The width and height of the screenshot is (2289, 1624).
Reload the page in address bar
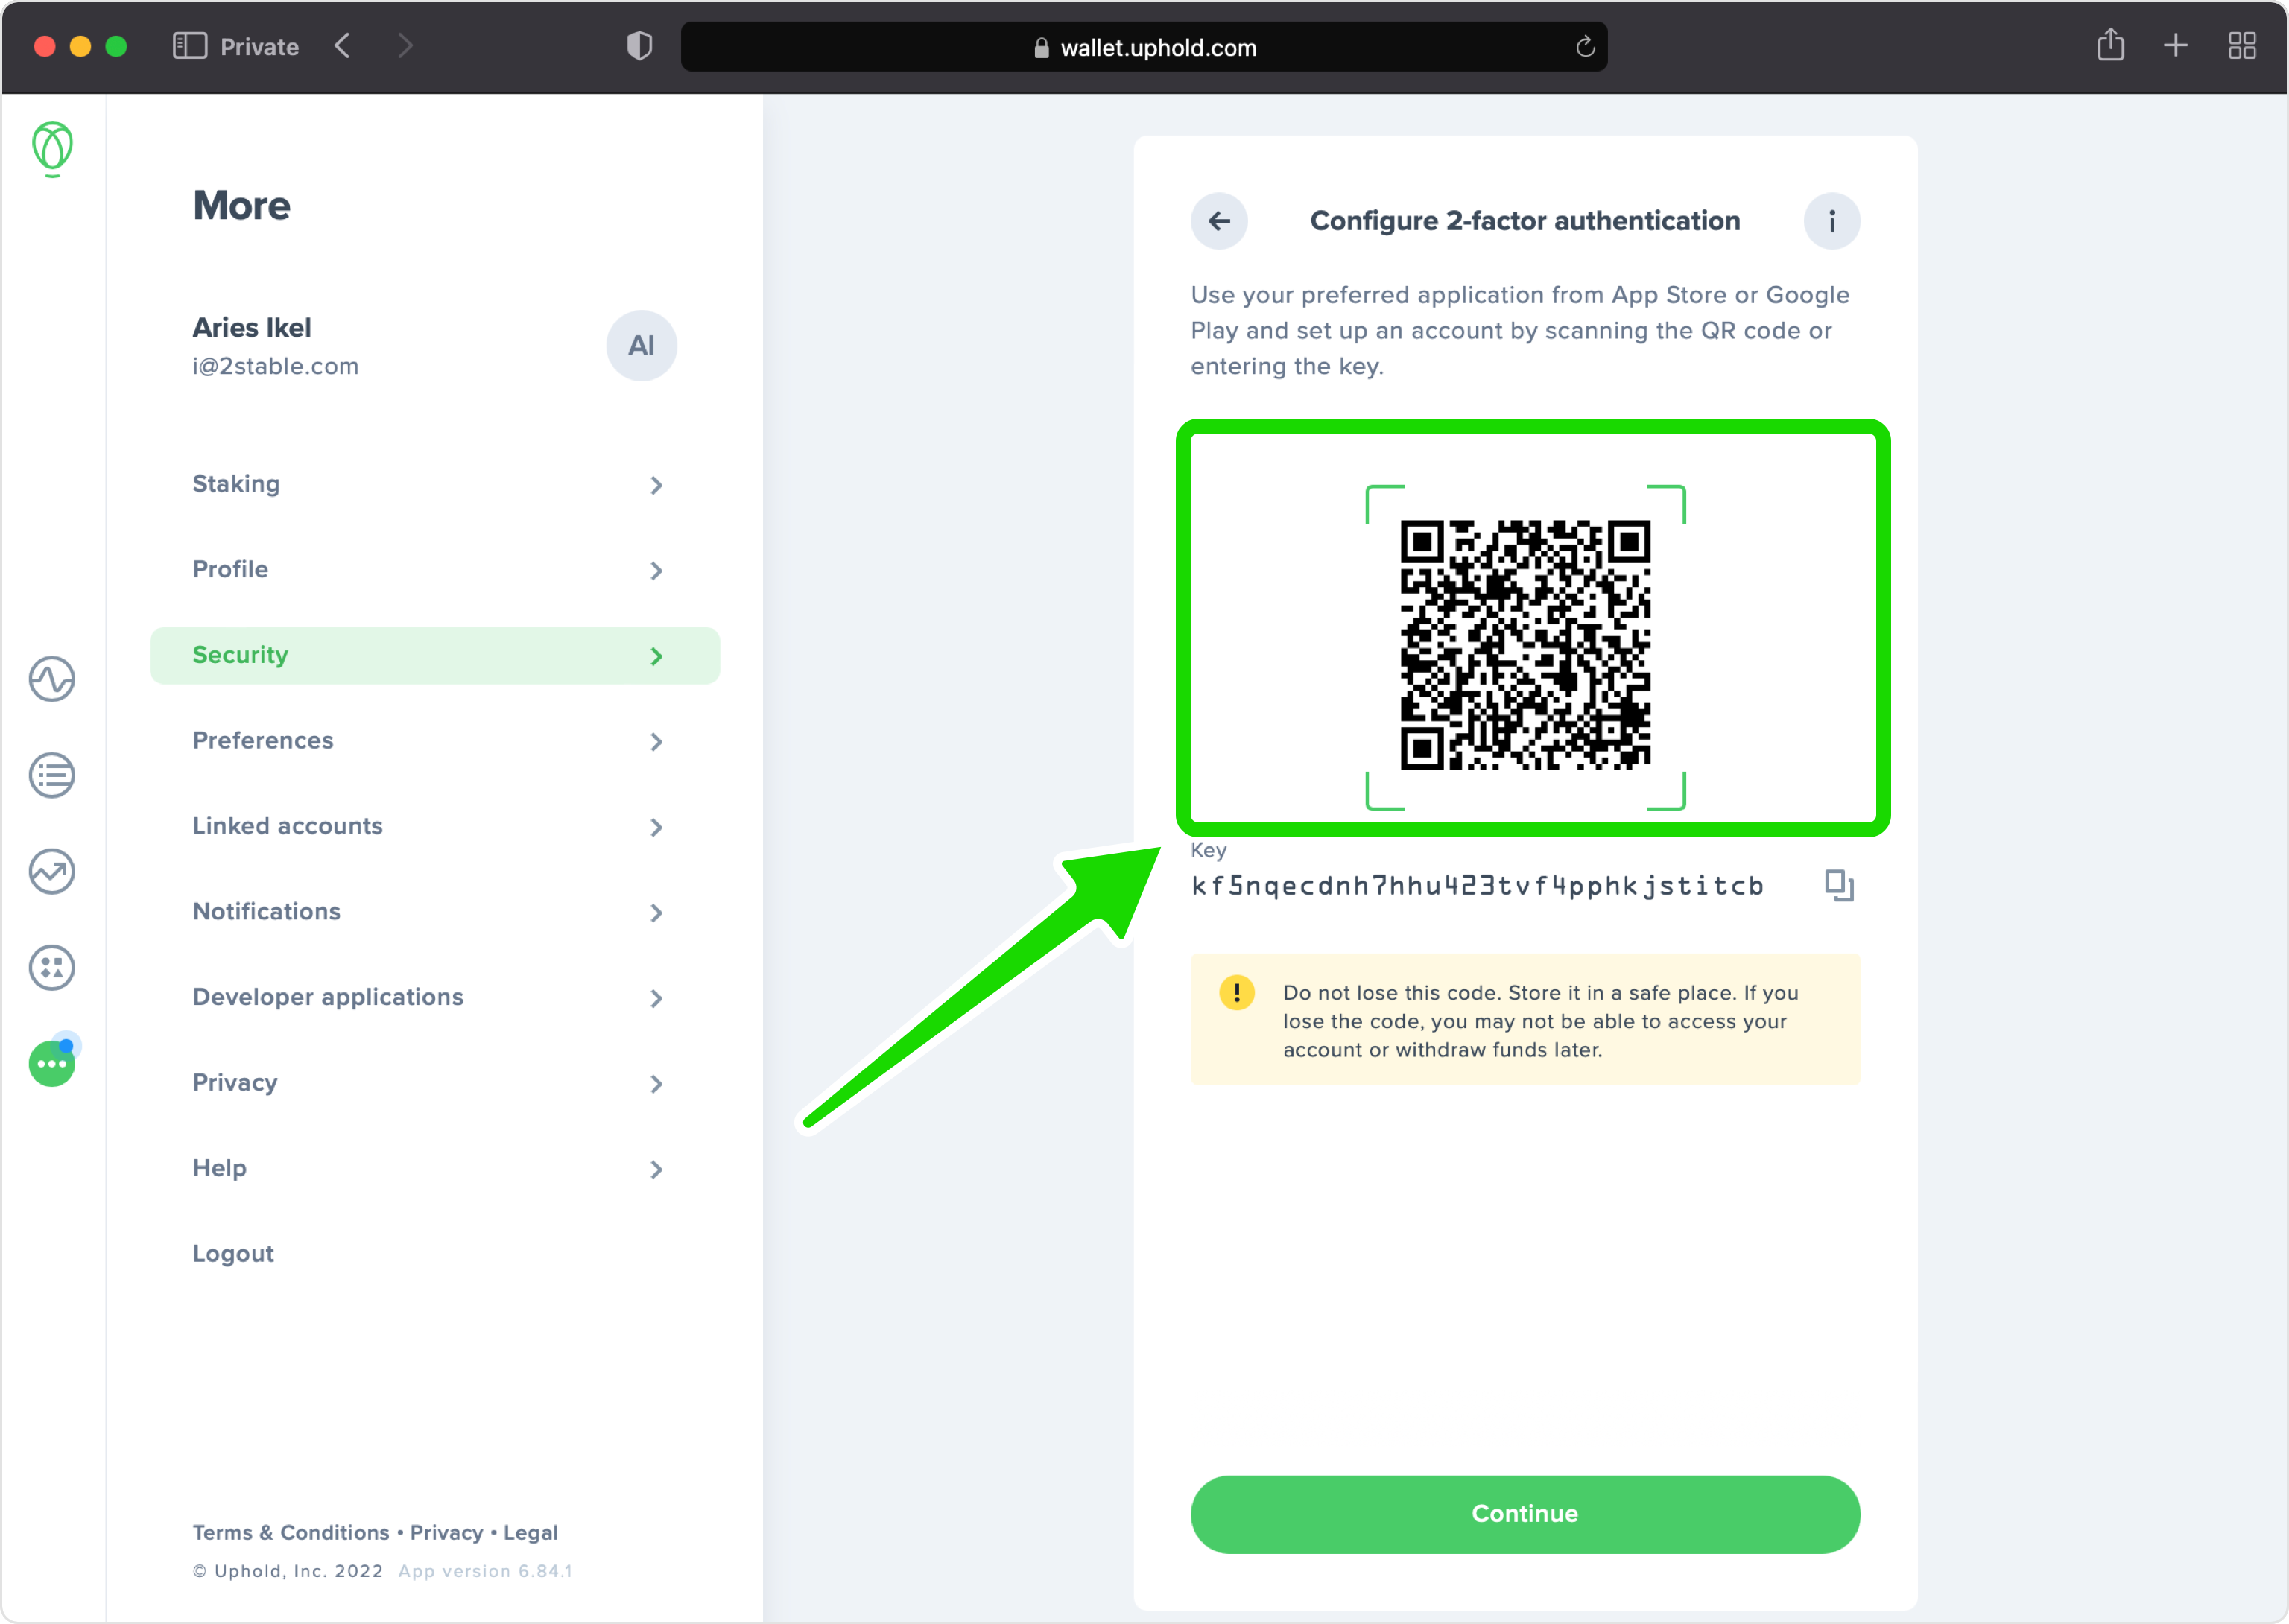(x=1585, y=47)
